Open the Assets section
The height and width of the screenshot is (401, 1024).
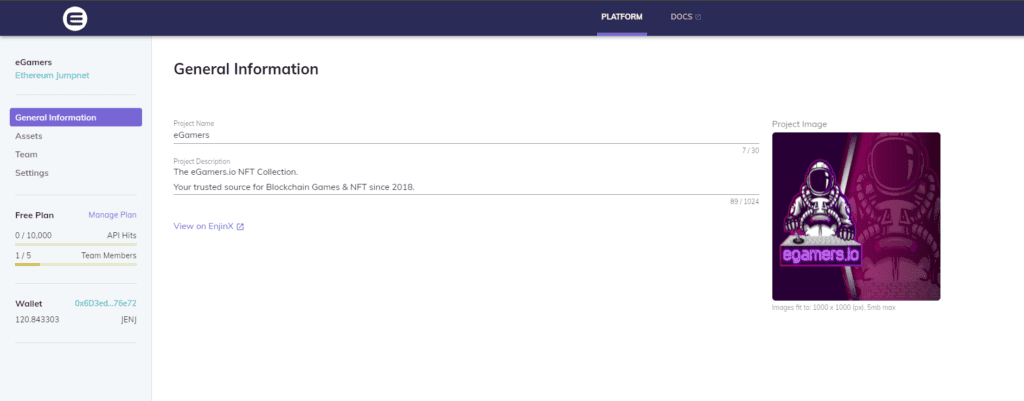coord(29,136)
